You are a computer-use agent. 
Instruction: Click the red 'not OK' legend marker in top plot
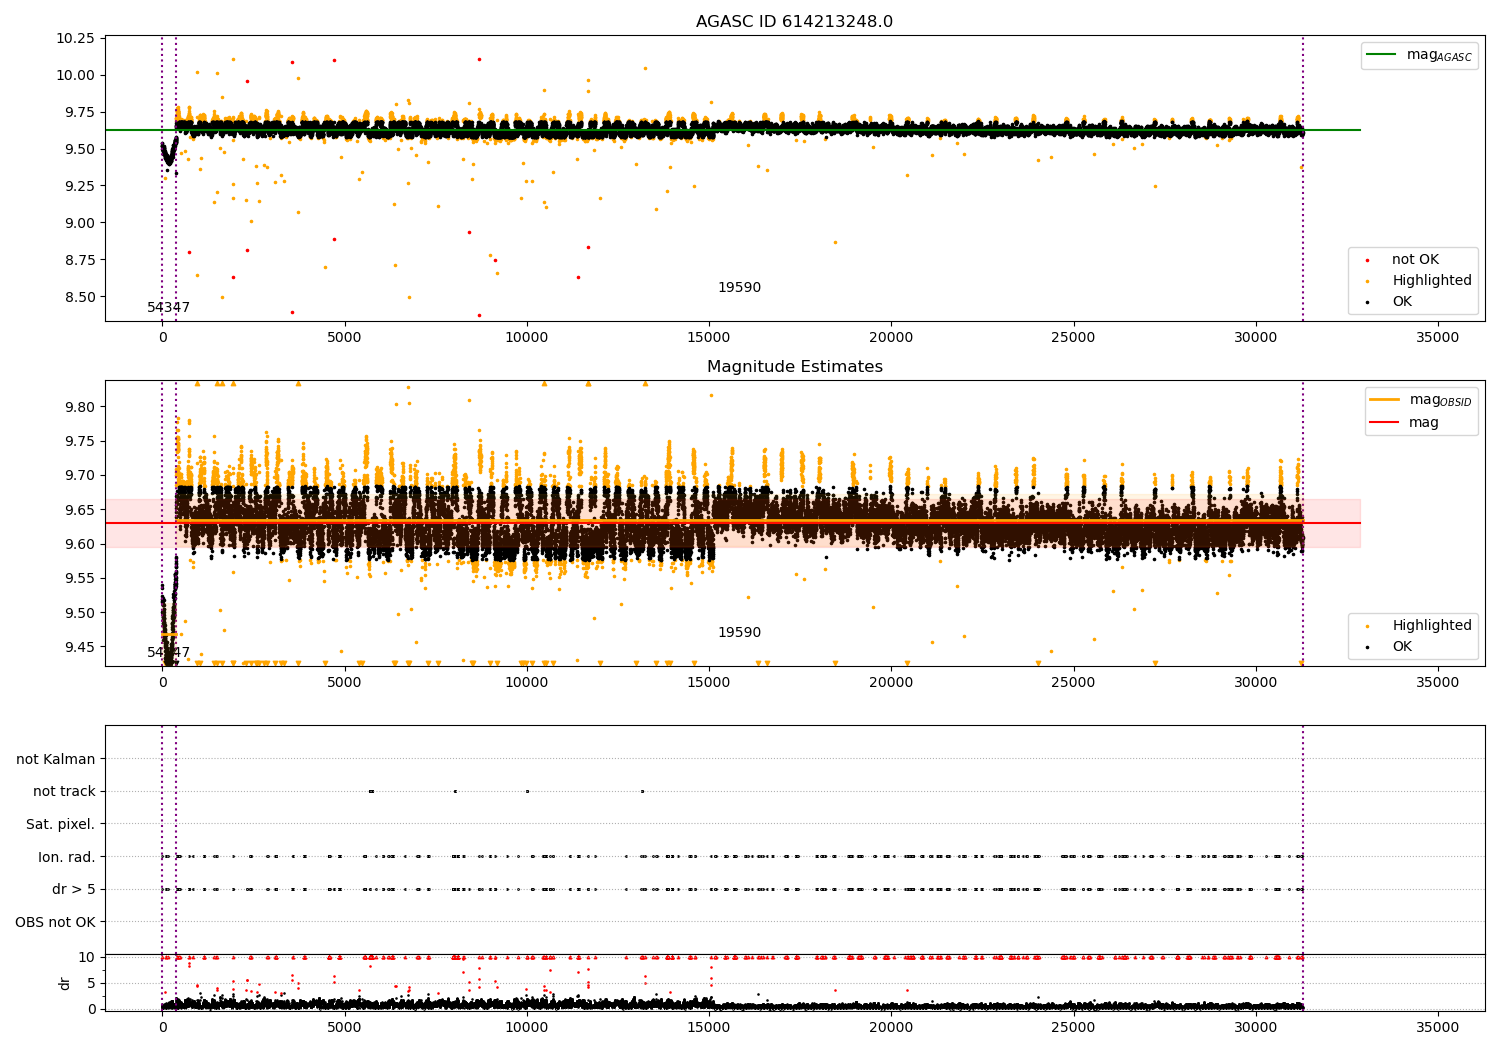coord(1367,260)
